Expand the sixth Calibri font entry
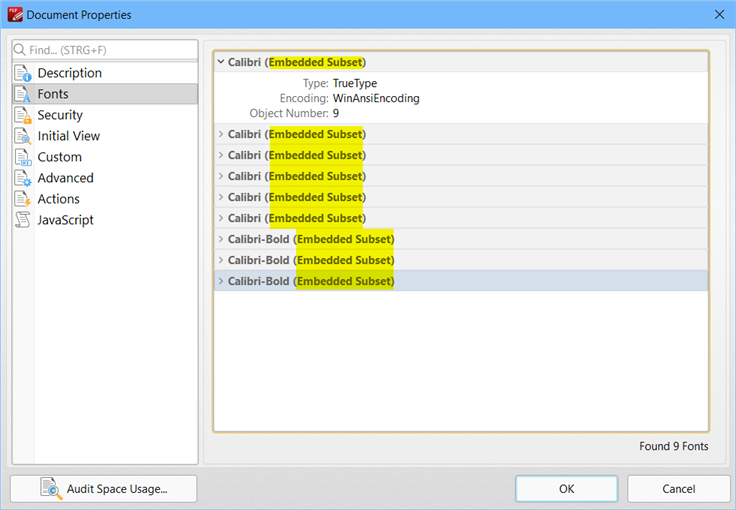 (221, 218)
